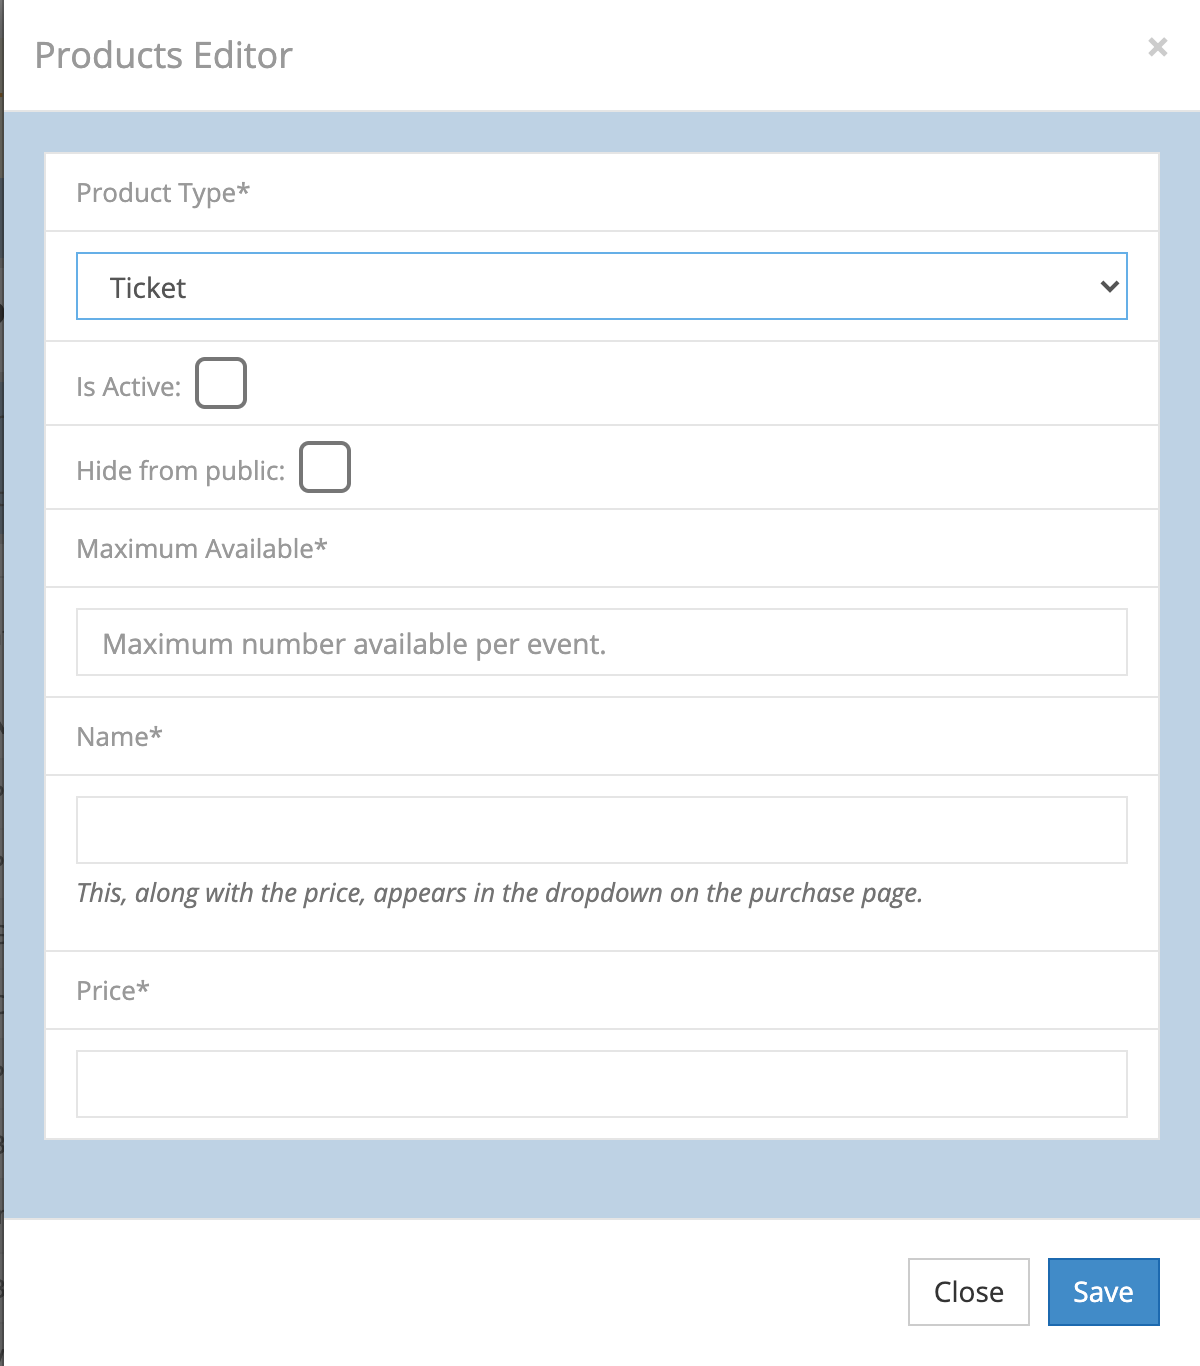
Task: Focus the Maximum number available per event field
Action: tap(601, 643)
